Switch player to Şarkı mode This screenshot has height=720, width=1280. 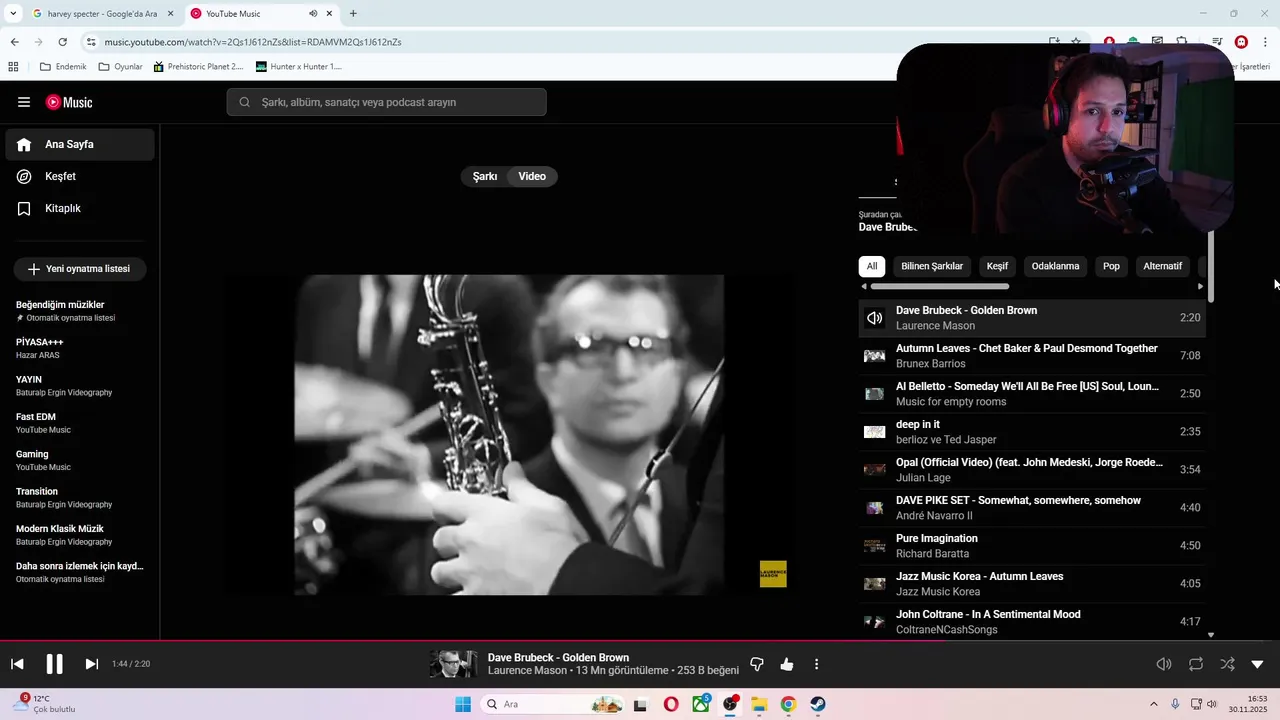[485, 176]
